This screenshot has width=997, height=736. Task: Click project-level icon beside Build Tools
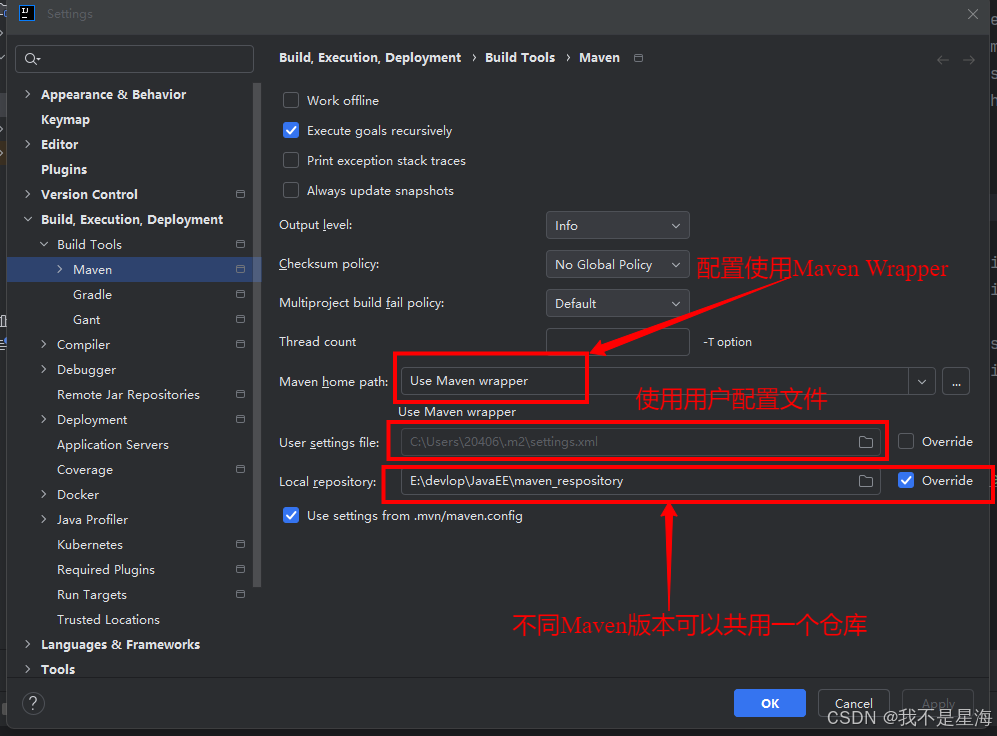tap(240, 244)
